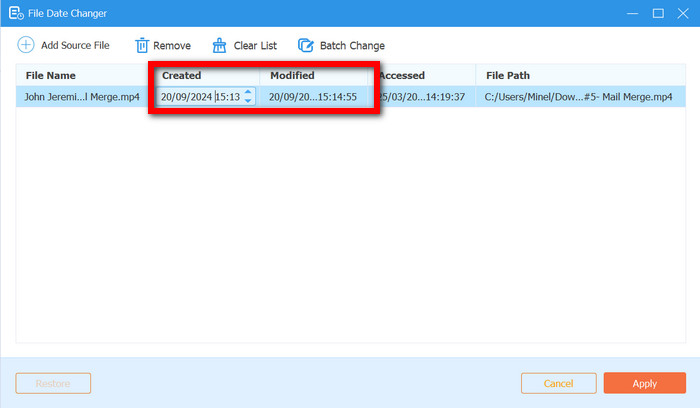Screen dimensions: 700x408
Task: Click the Clear List broom icon
Action: pos(219,46)
